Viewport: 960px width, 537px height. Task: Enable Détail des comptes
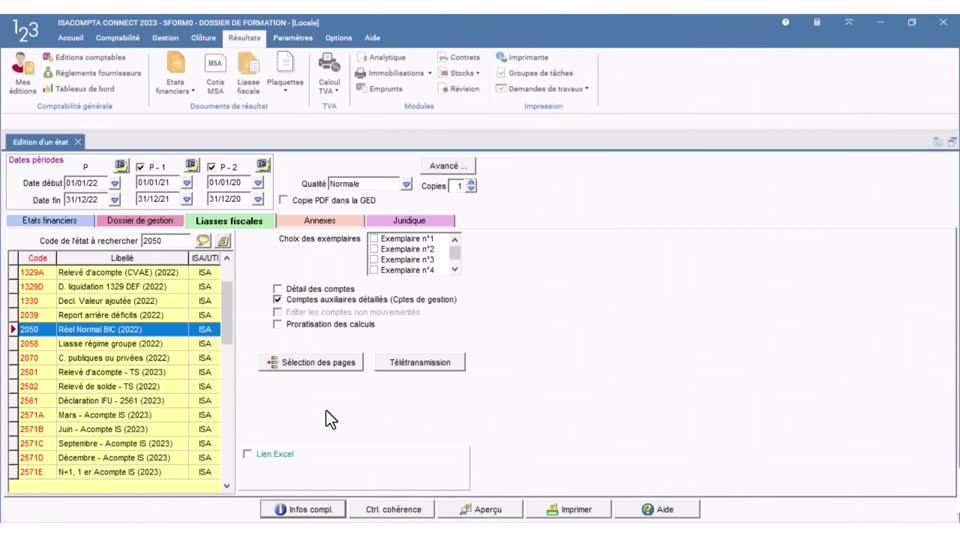[277, 288]
